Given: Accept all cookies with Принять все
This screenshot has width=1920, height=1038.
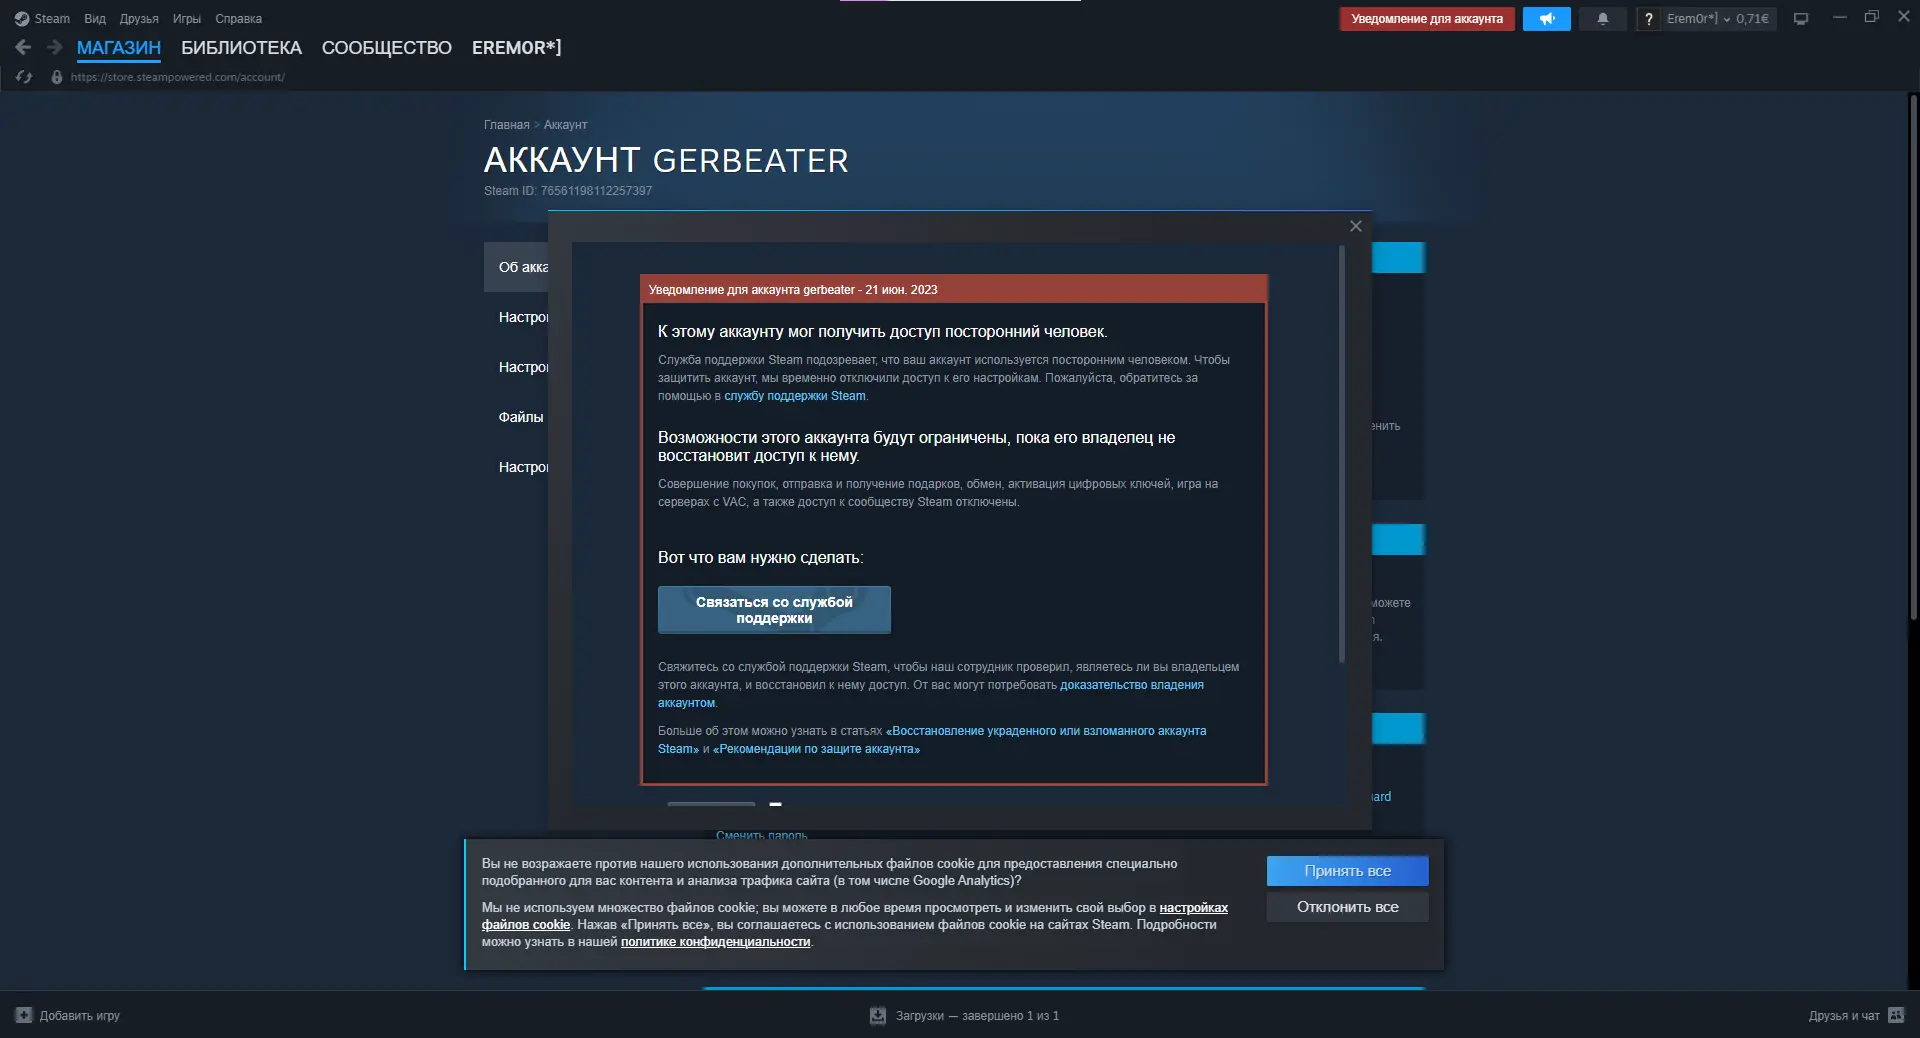Looking at the screenshot, I should [x=1347, y=871].
